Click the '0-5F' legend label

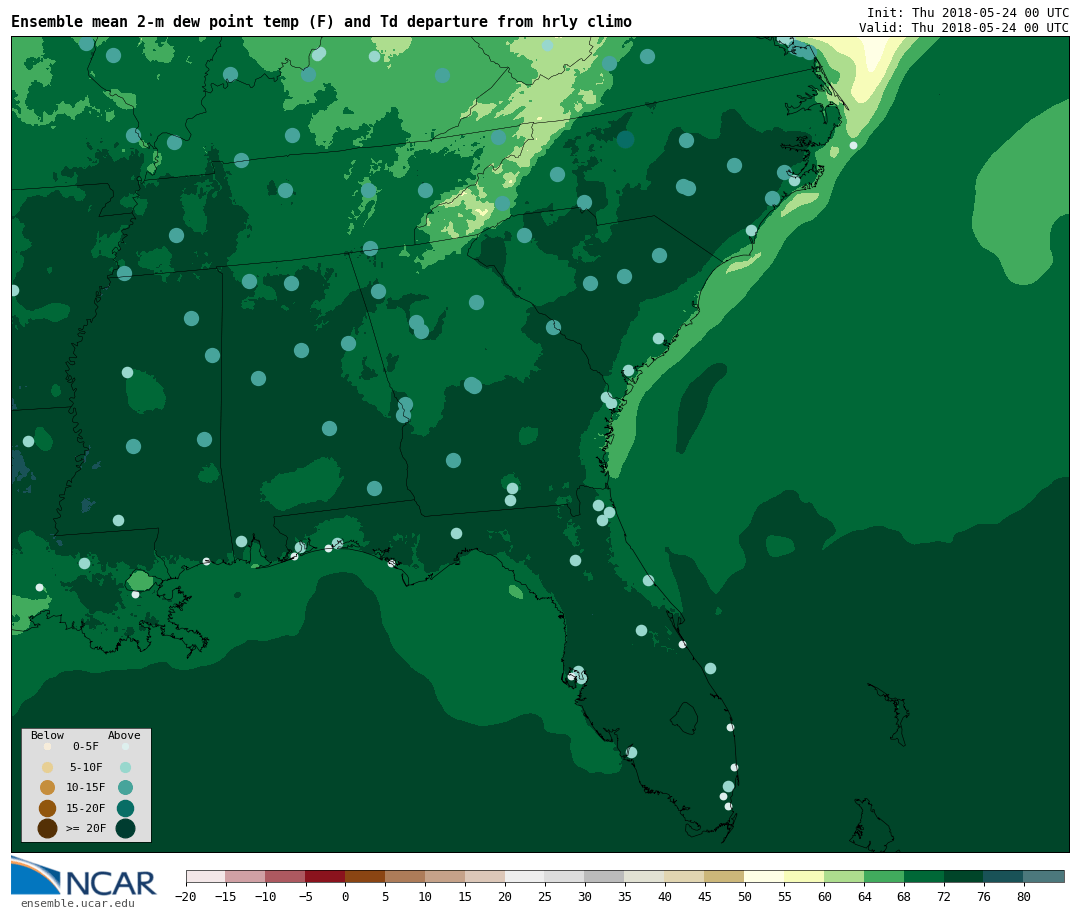(86, 746)
